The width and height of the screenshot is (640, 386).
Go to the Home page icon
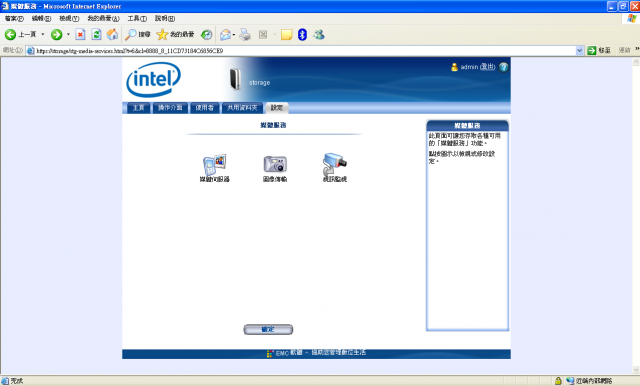112,35
